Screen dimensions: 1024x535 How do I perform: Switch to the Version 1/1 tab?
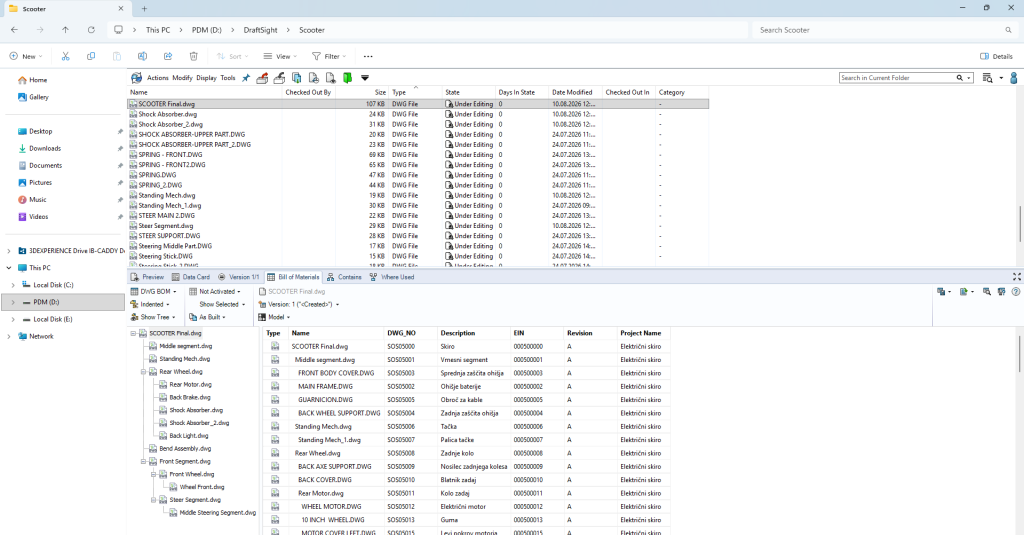pyautogui.click(x=239, y=277)
